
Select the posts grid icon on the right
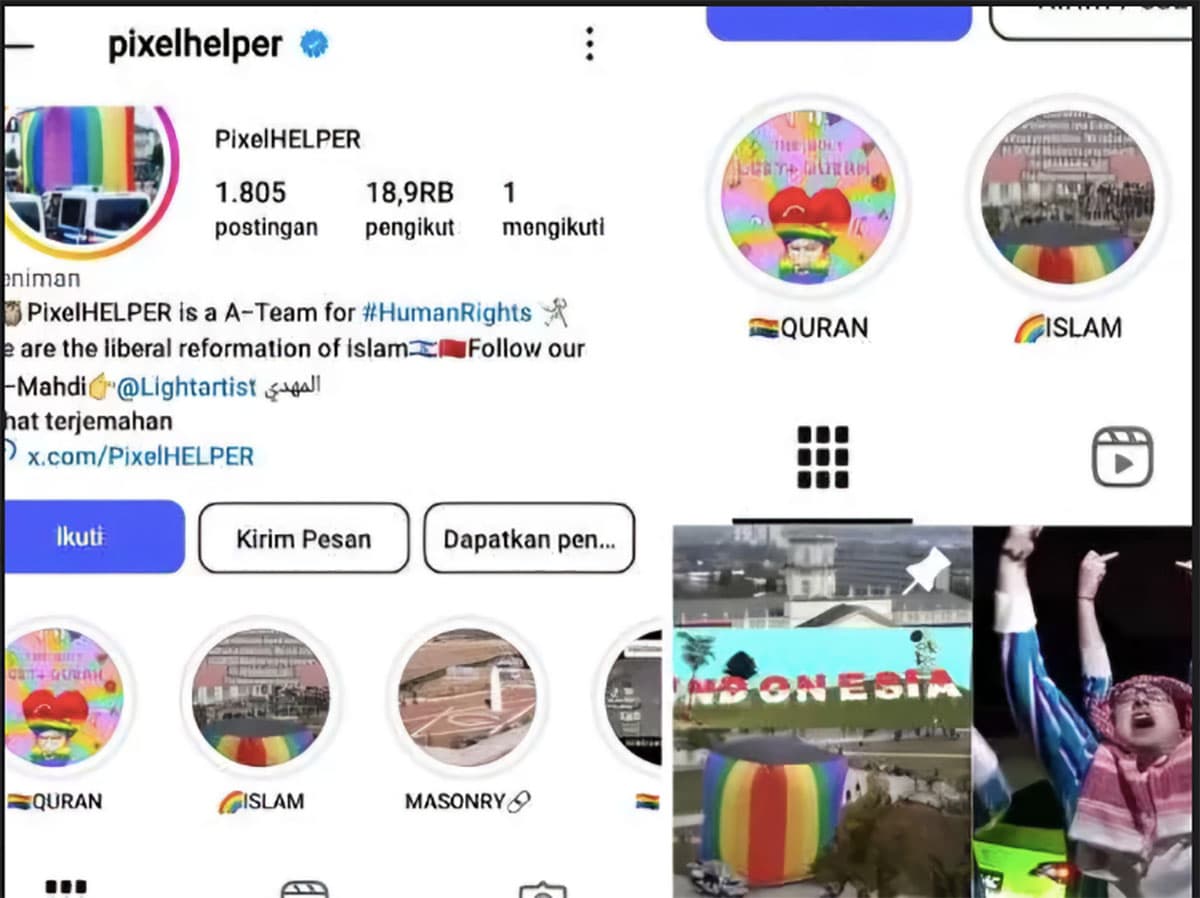tap(823, 457)
